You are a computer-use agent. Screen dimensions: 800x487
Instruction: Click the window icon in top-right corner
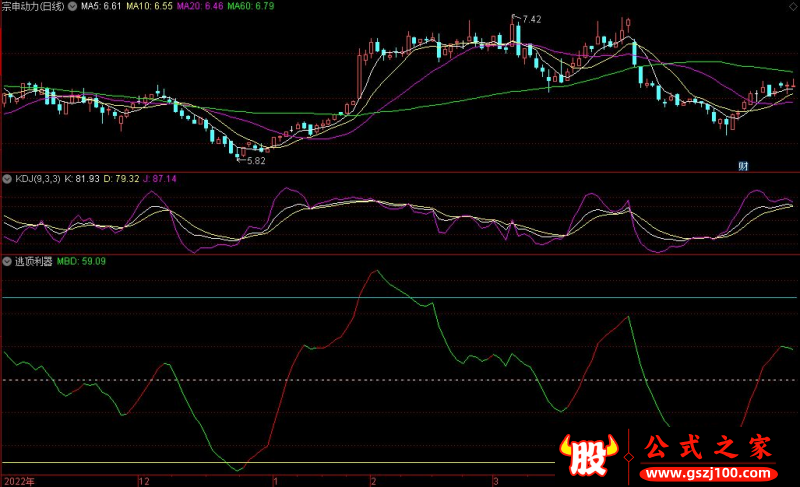click(792, 6)
